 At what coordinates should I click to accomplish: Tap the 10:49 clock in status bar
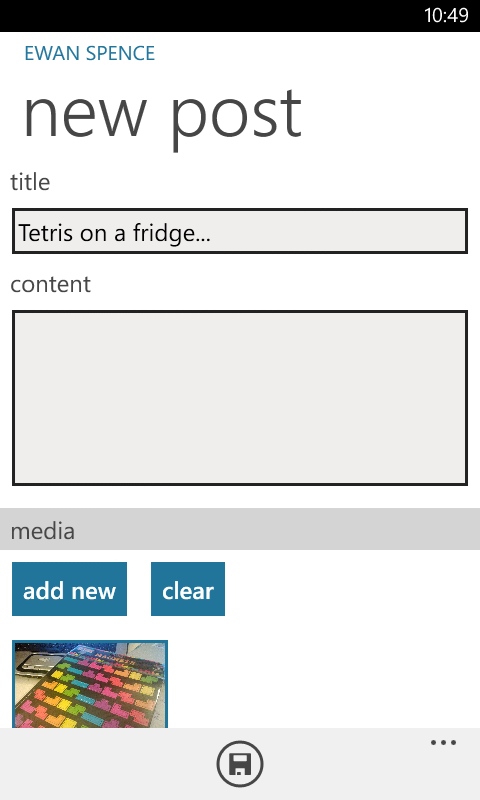pos(446,15)
